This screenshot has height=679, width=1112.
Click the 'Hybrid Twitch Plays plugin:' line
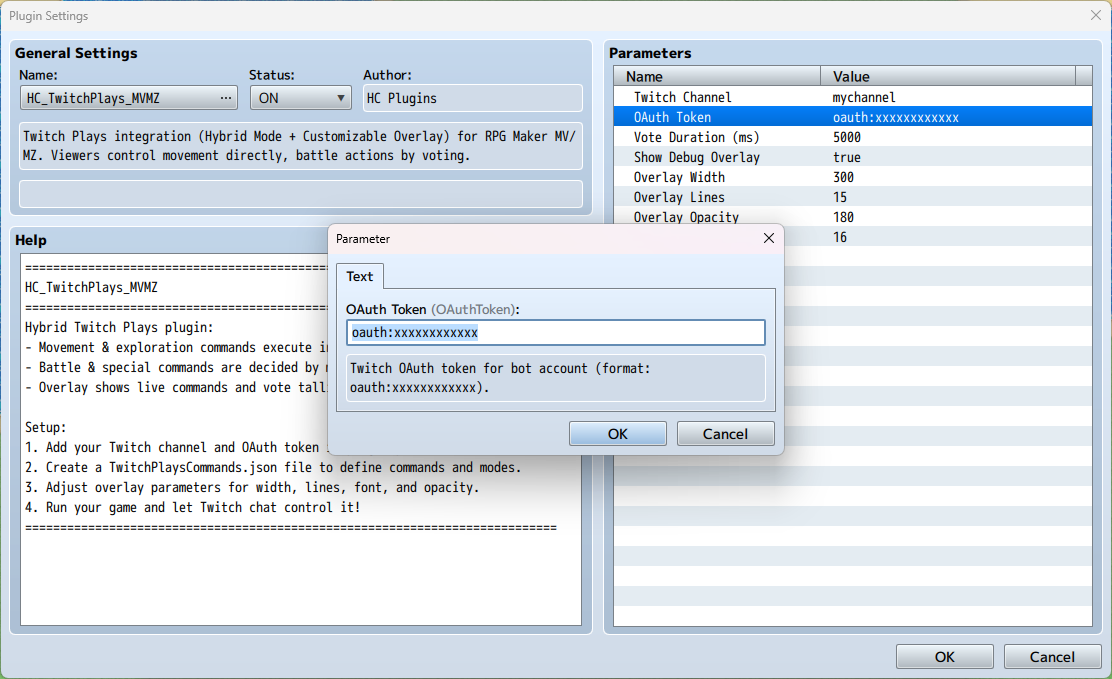pyautogui.click(x=119, y=327)
